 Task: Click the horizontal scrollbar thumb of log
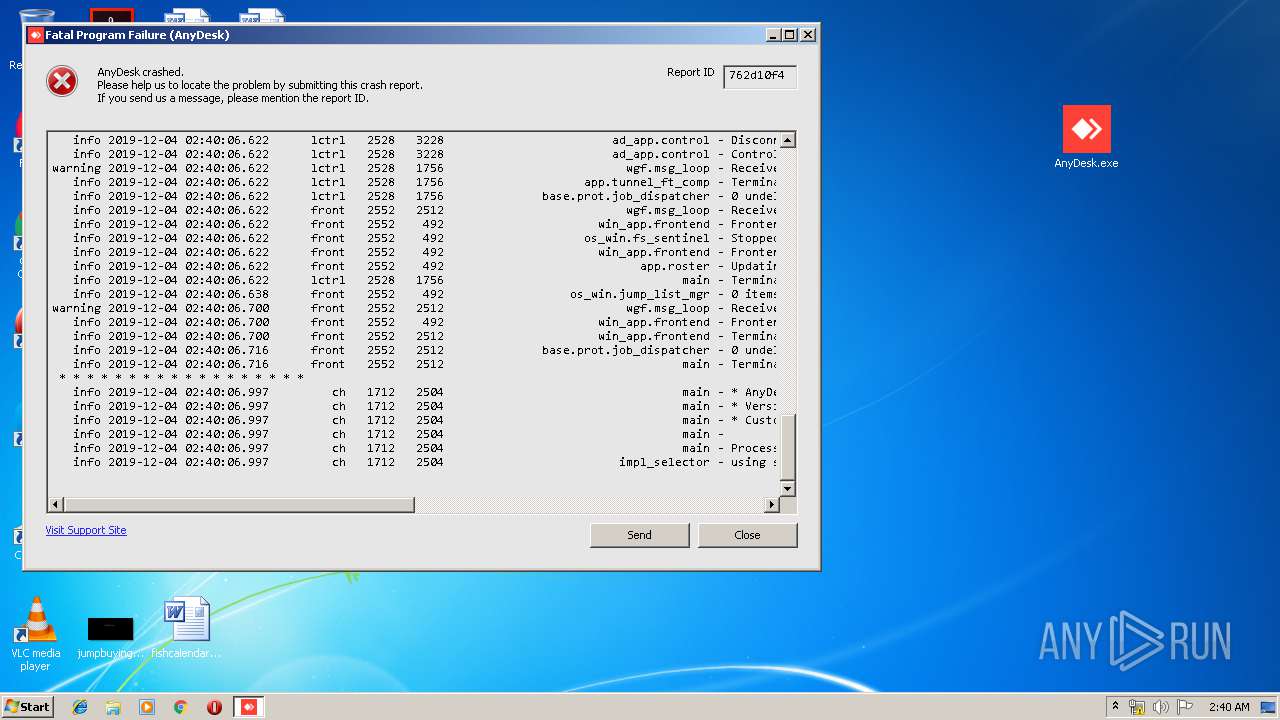point(239,505)
